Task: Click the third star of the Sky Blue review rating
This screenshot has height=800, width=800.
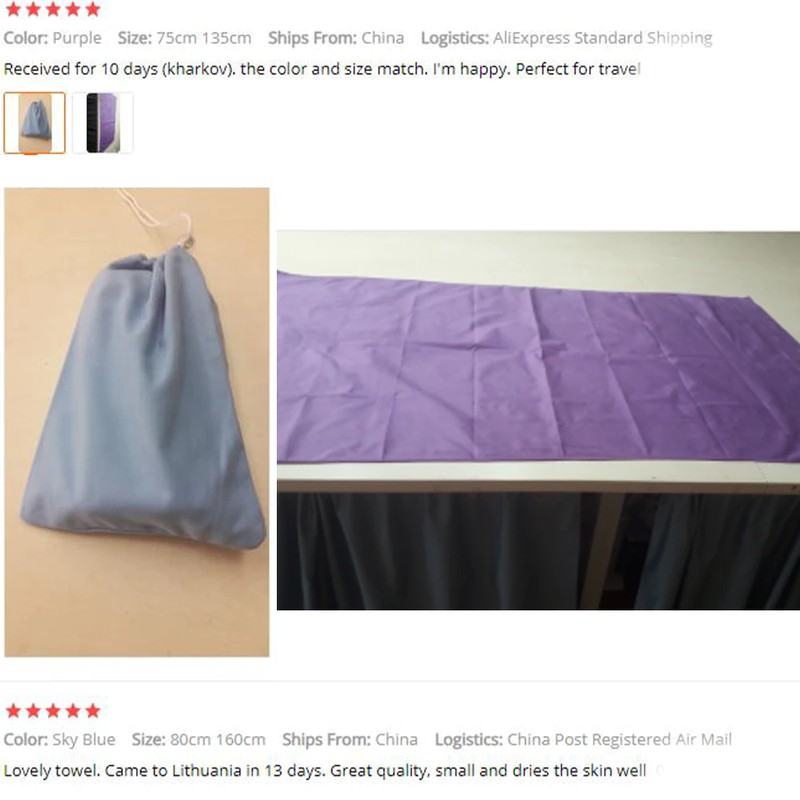Action: tap(53, 710)
